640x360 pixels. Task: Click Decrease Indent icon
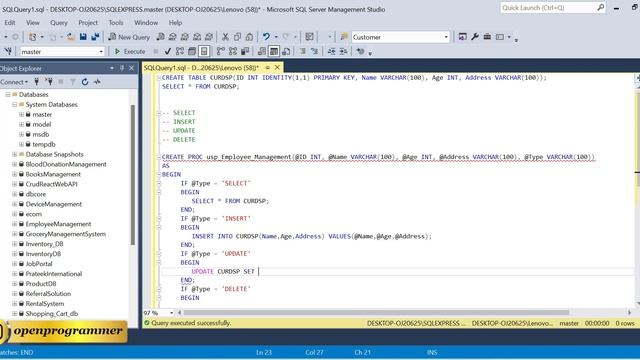click(x=331, y=51)
